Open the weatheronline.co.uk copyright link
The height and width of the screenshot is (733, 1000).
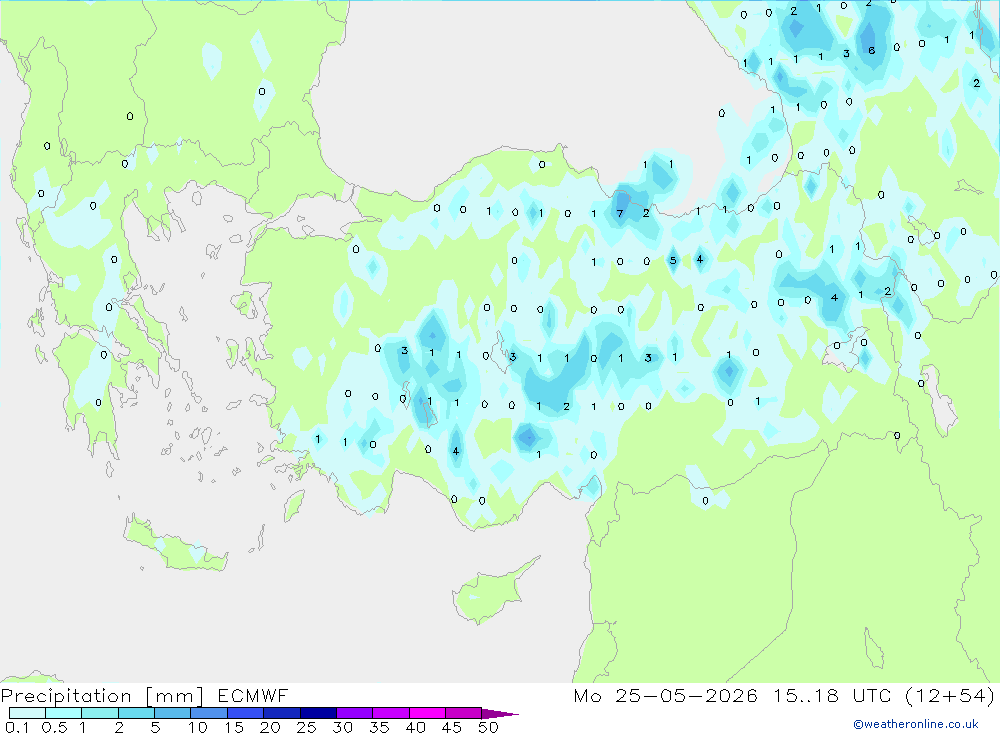(916, 724)
